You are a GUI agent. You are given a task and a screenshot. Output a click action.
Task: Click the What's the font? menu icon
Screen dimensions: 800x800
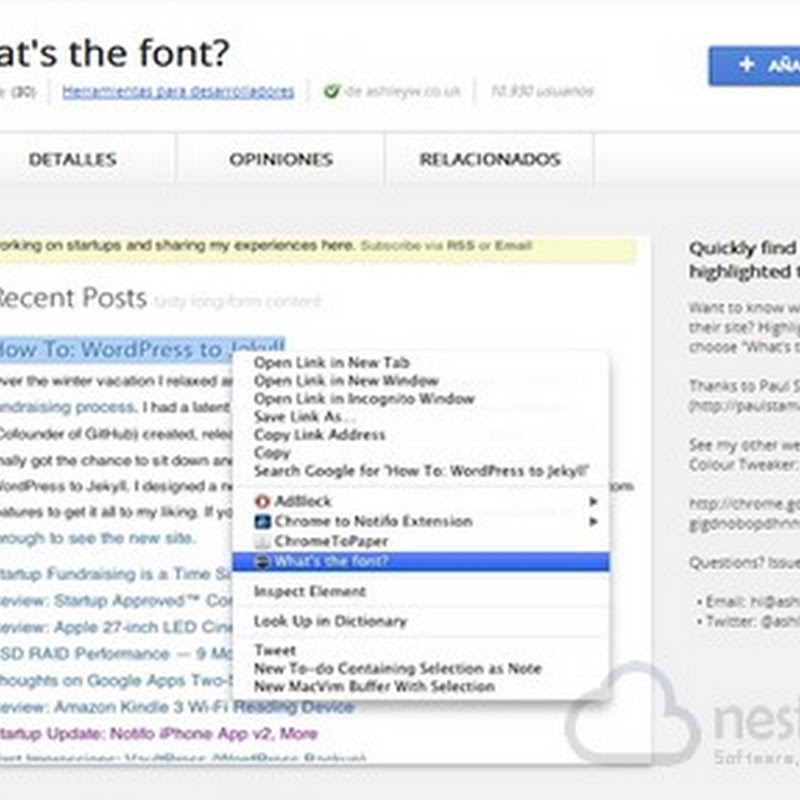point(262,561)
